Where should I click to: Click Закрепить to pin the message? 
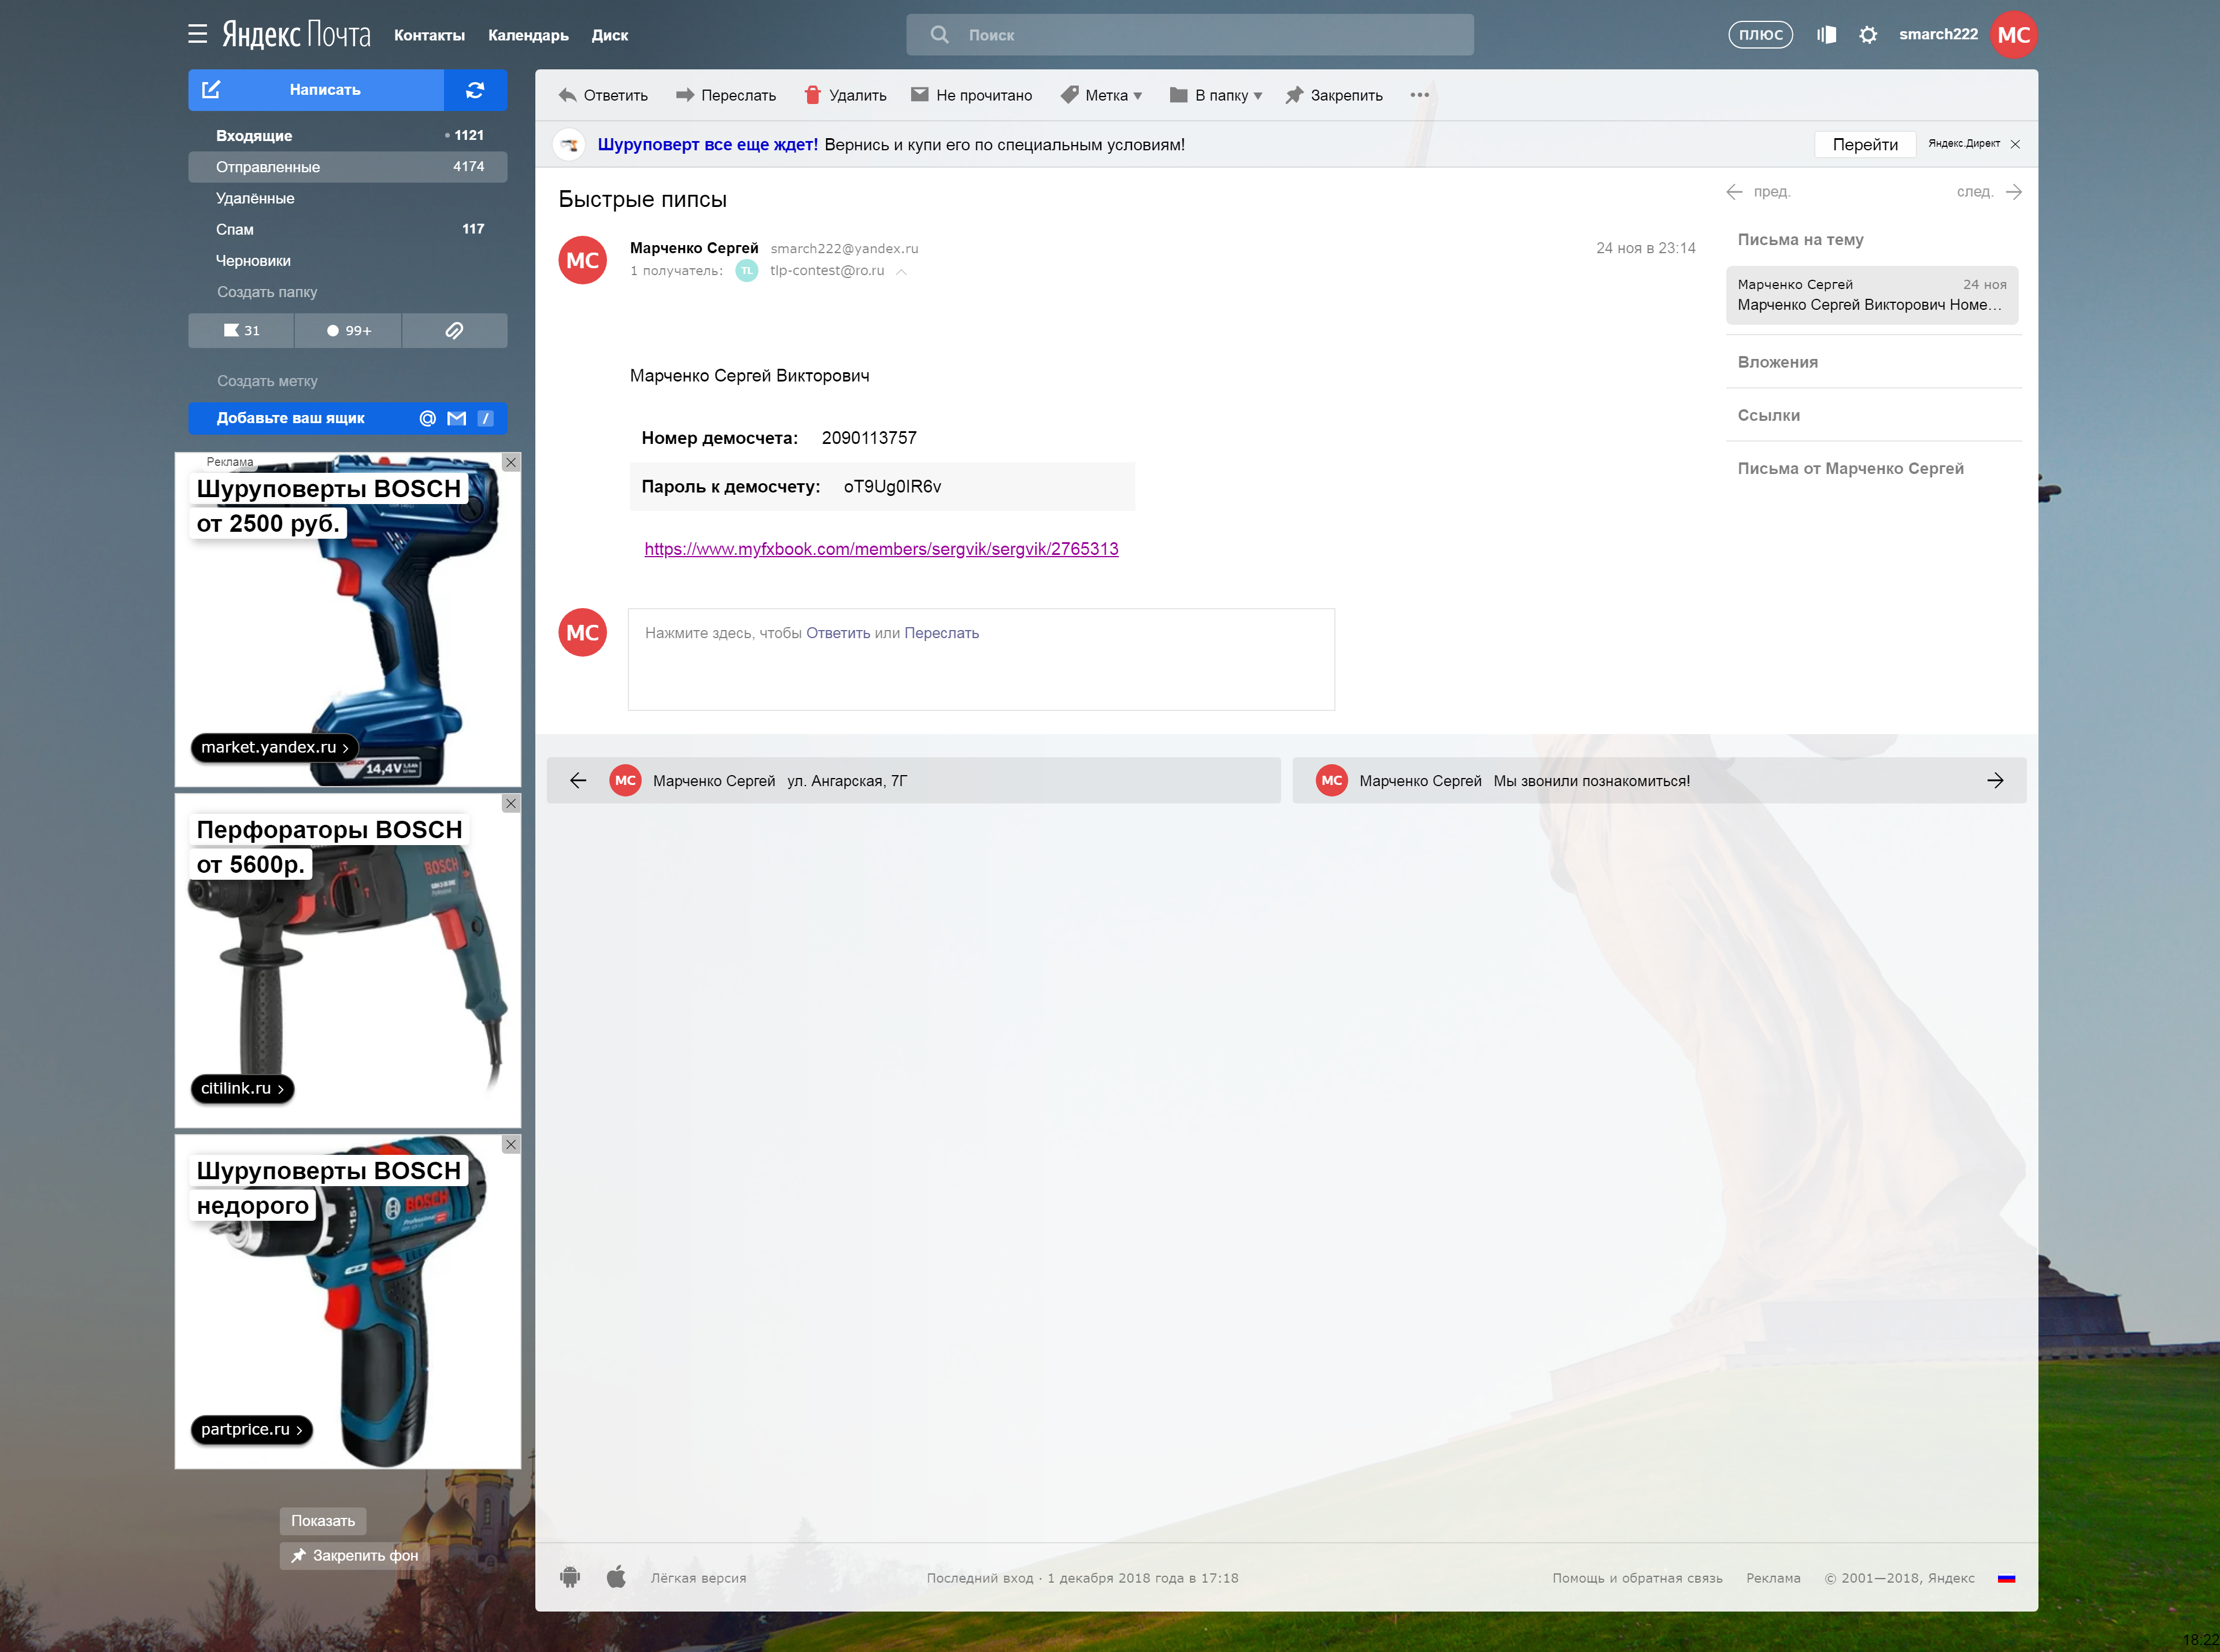[1334, 95]
